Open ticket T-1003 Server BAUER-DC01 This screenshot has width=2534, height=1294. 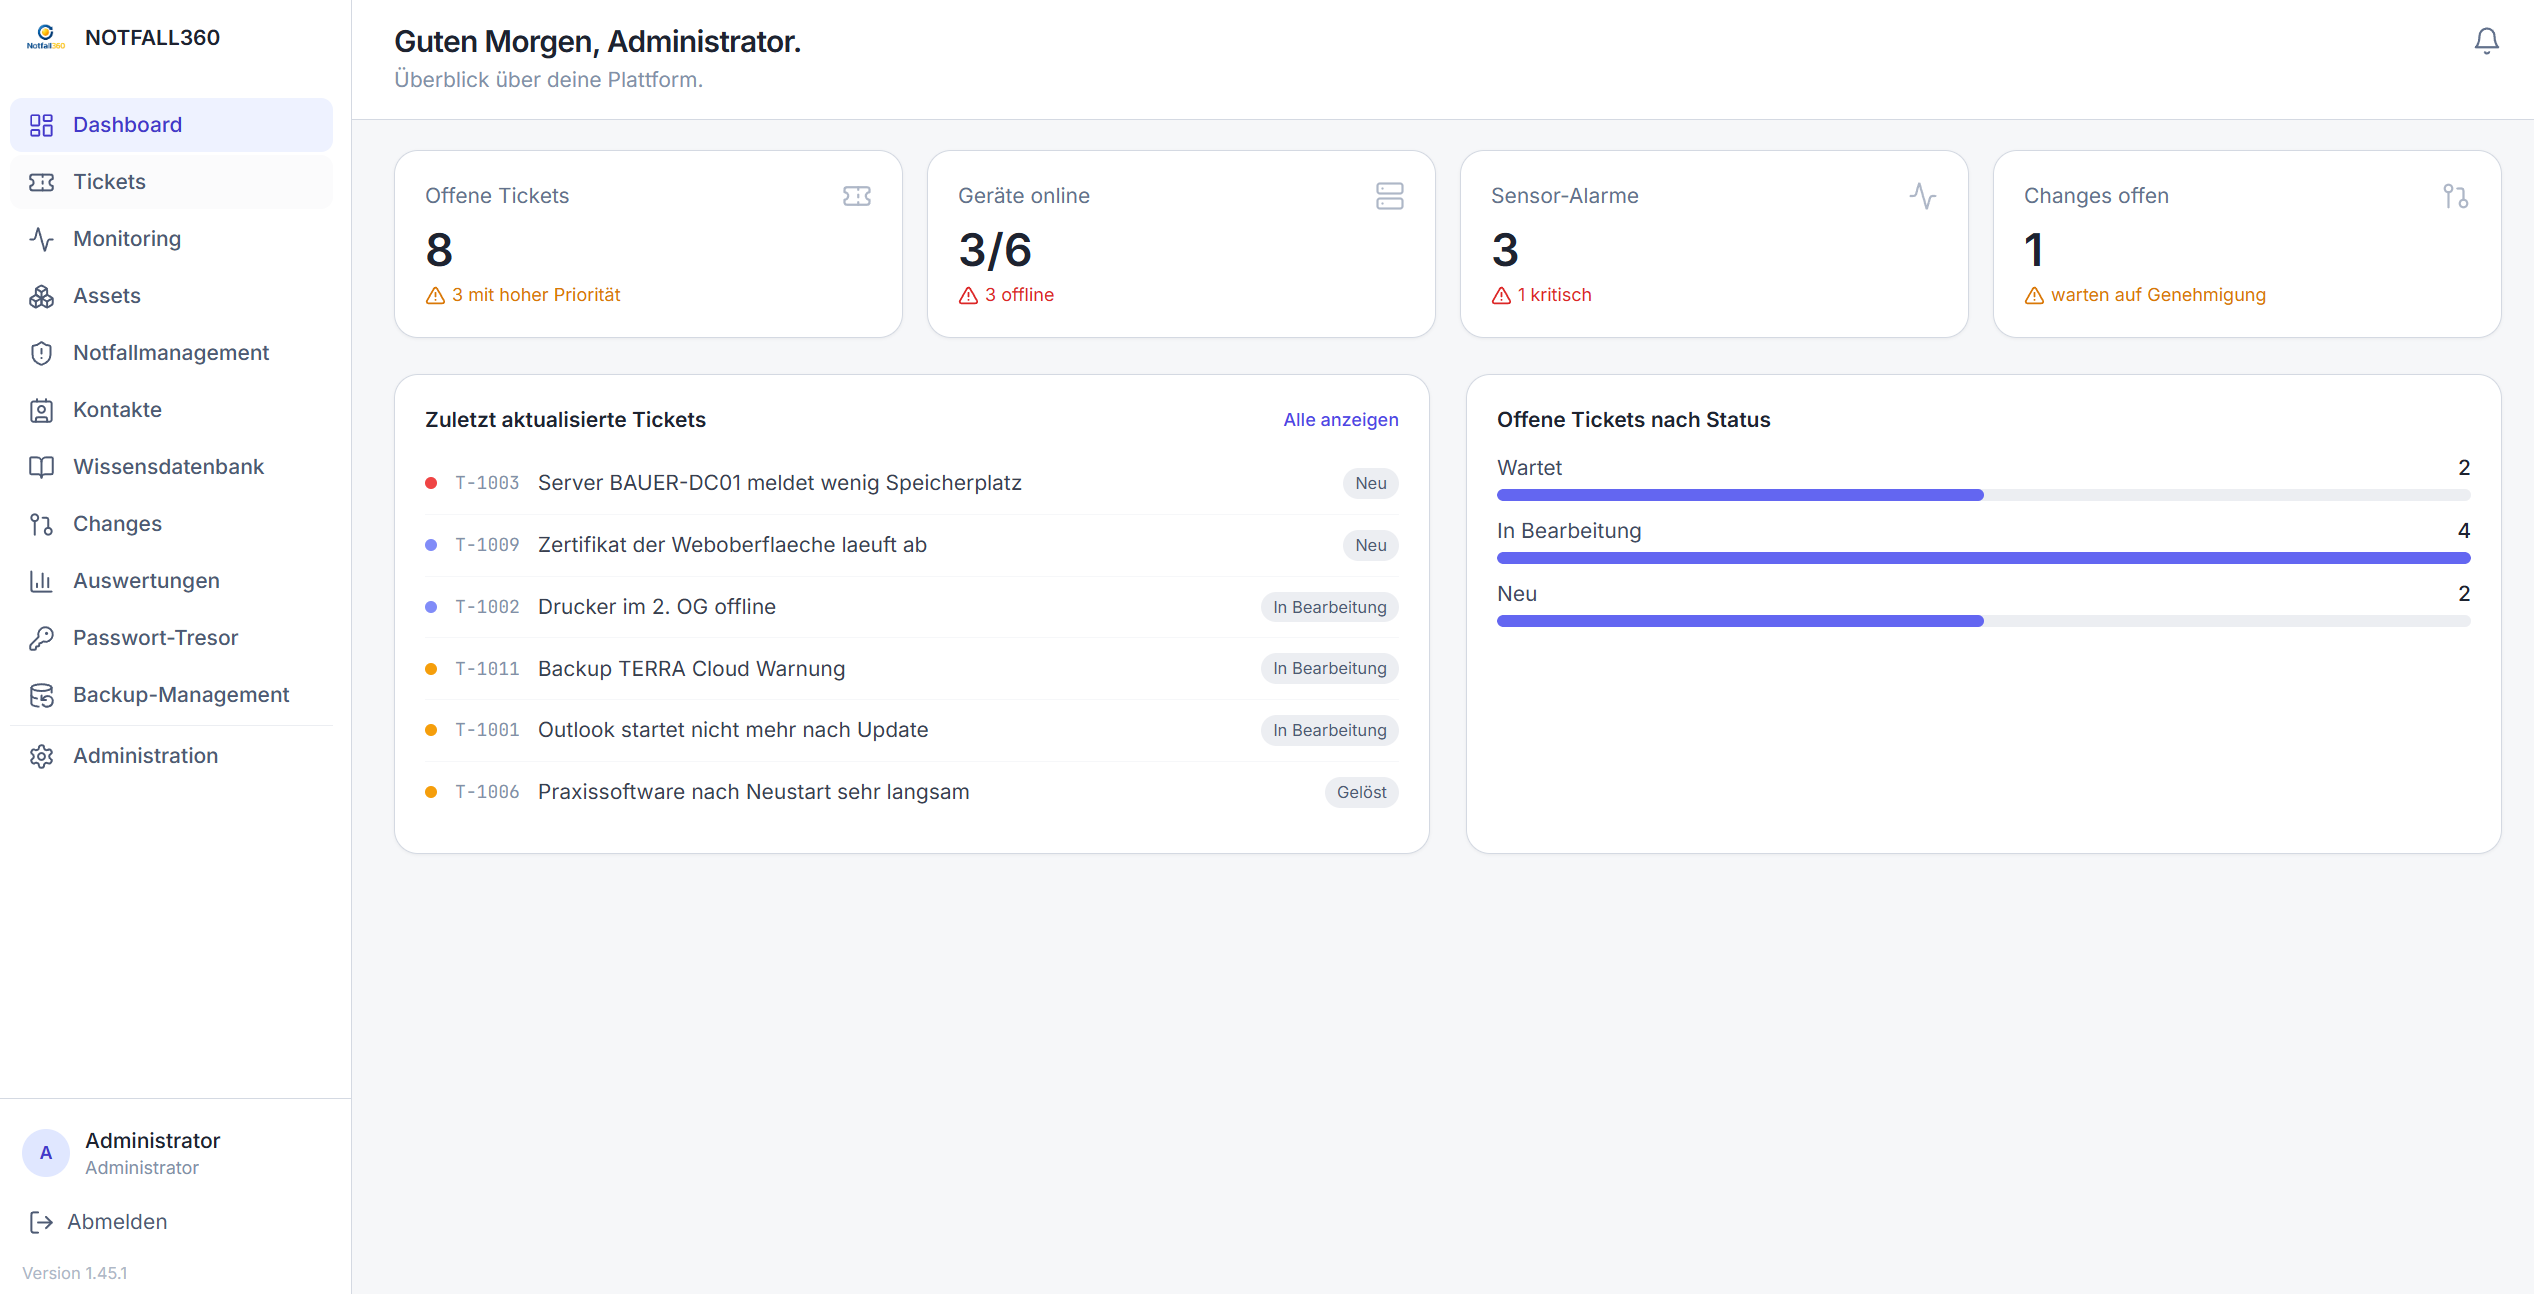pos(912,483)
